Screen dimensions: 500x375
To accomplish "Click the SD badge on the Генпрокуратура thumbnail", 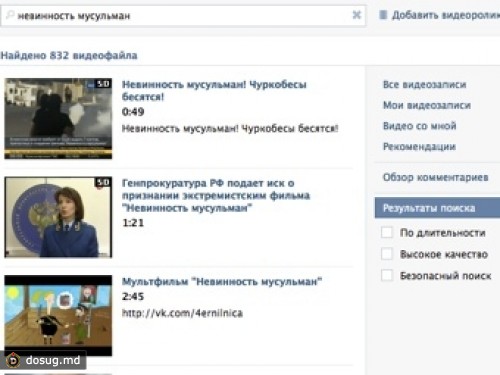I will pyautogui.click(x=103, y=182).
